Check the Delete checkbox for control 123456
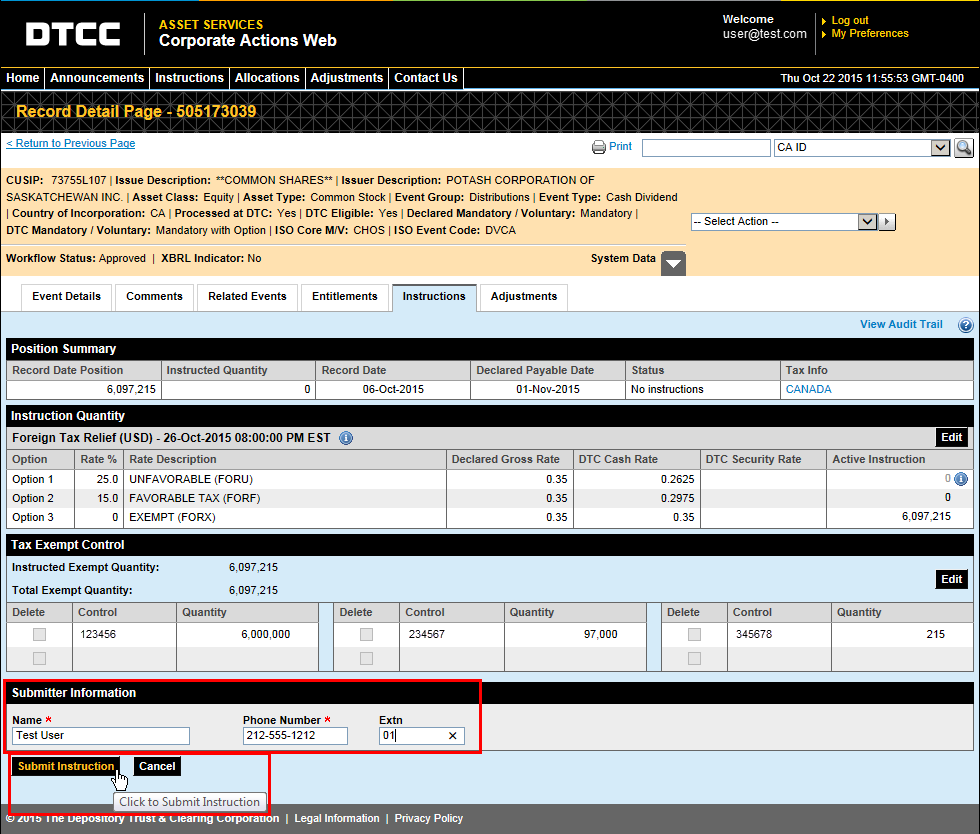 [x=39, y=634]
